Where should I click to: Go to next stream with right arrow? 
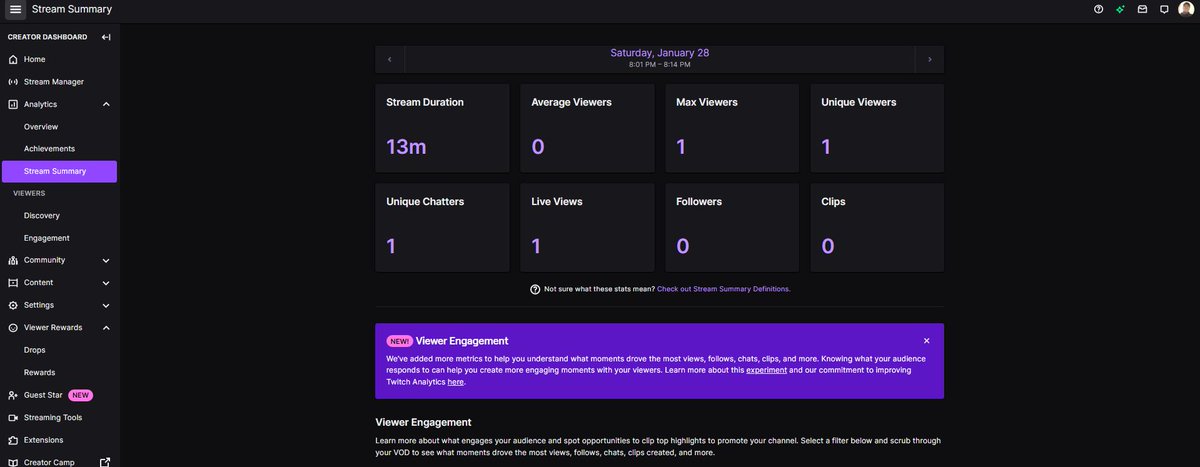[930, 59]
